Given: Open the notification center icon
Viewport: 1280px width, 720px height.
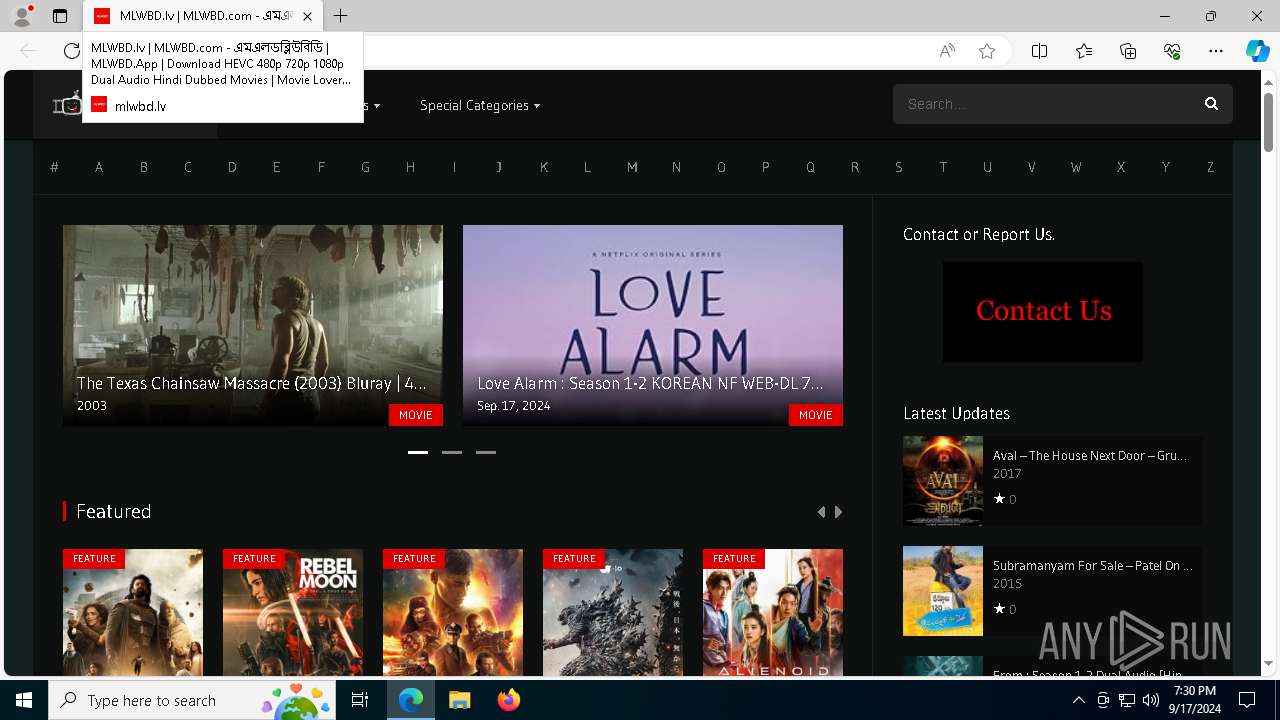Looking at the screenshot, I should [1247, 700].
